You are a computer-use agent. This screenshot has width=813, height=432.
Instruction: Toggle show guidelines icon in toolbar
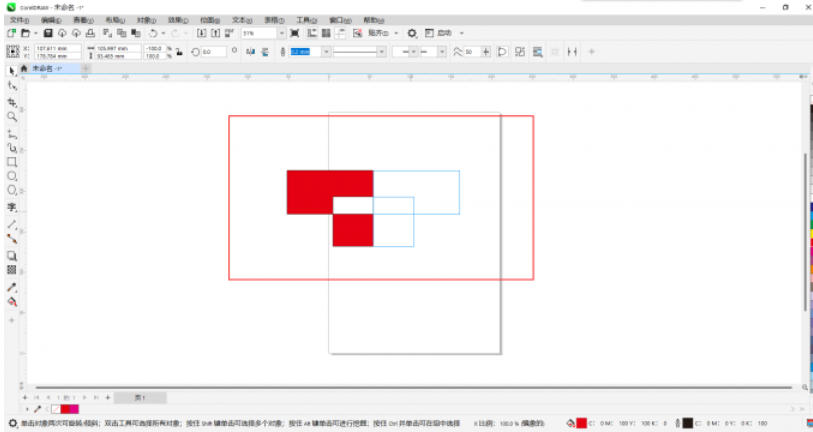(340, 33)
